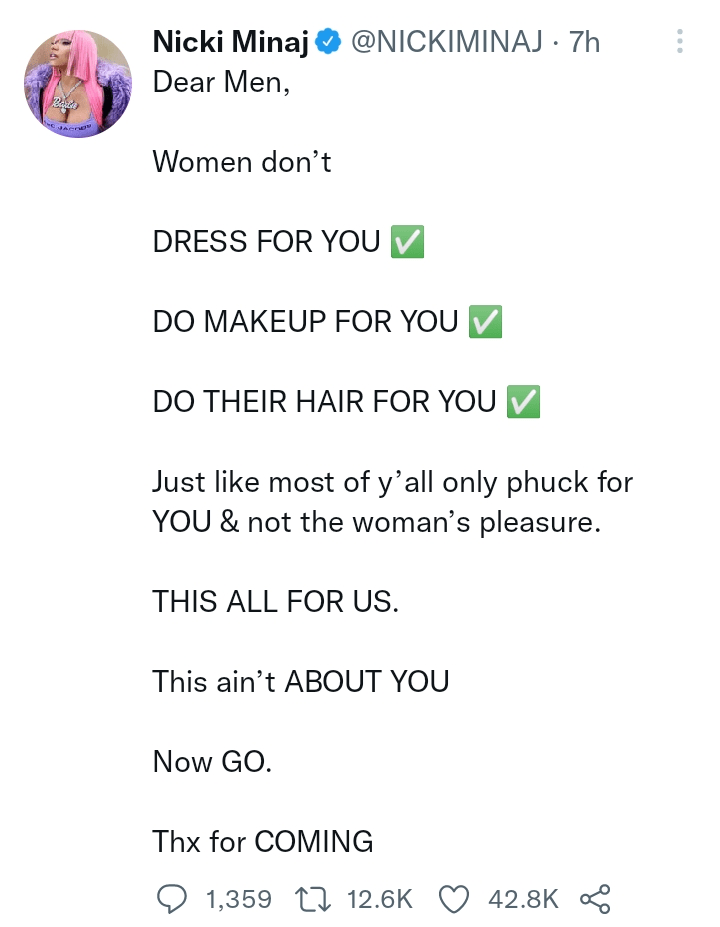The image size is (720, 927).
Task: Click the blue verified badge
Action: coord(329,42)
